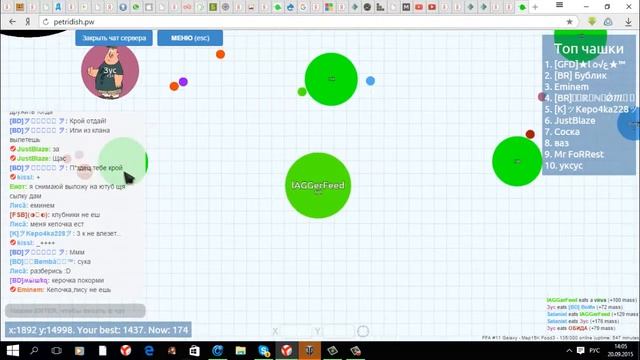640x360 pixels.
Task: Click chat nickname 'Eminem:' in last message
Action: pyautogui.click(x=31, y=290)
